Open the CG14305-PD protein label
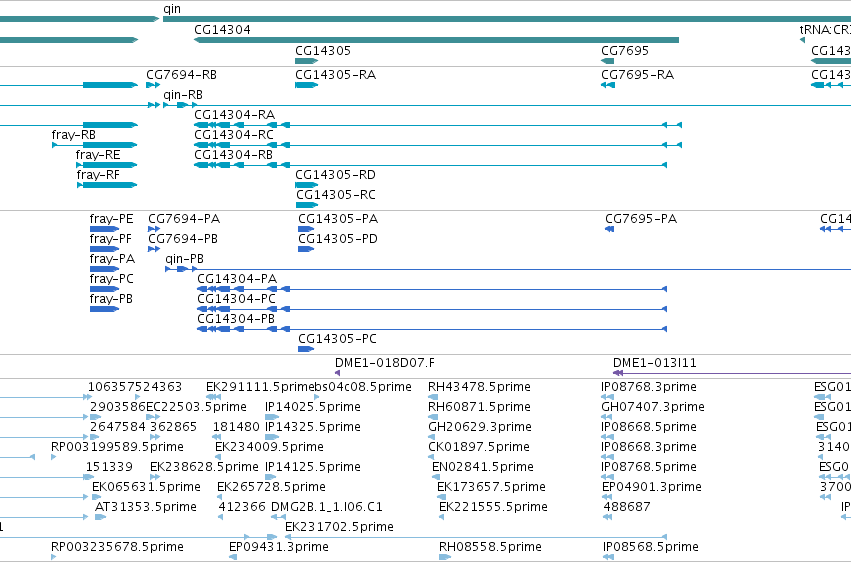851x562 pixels. click(x=338, y=239)
